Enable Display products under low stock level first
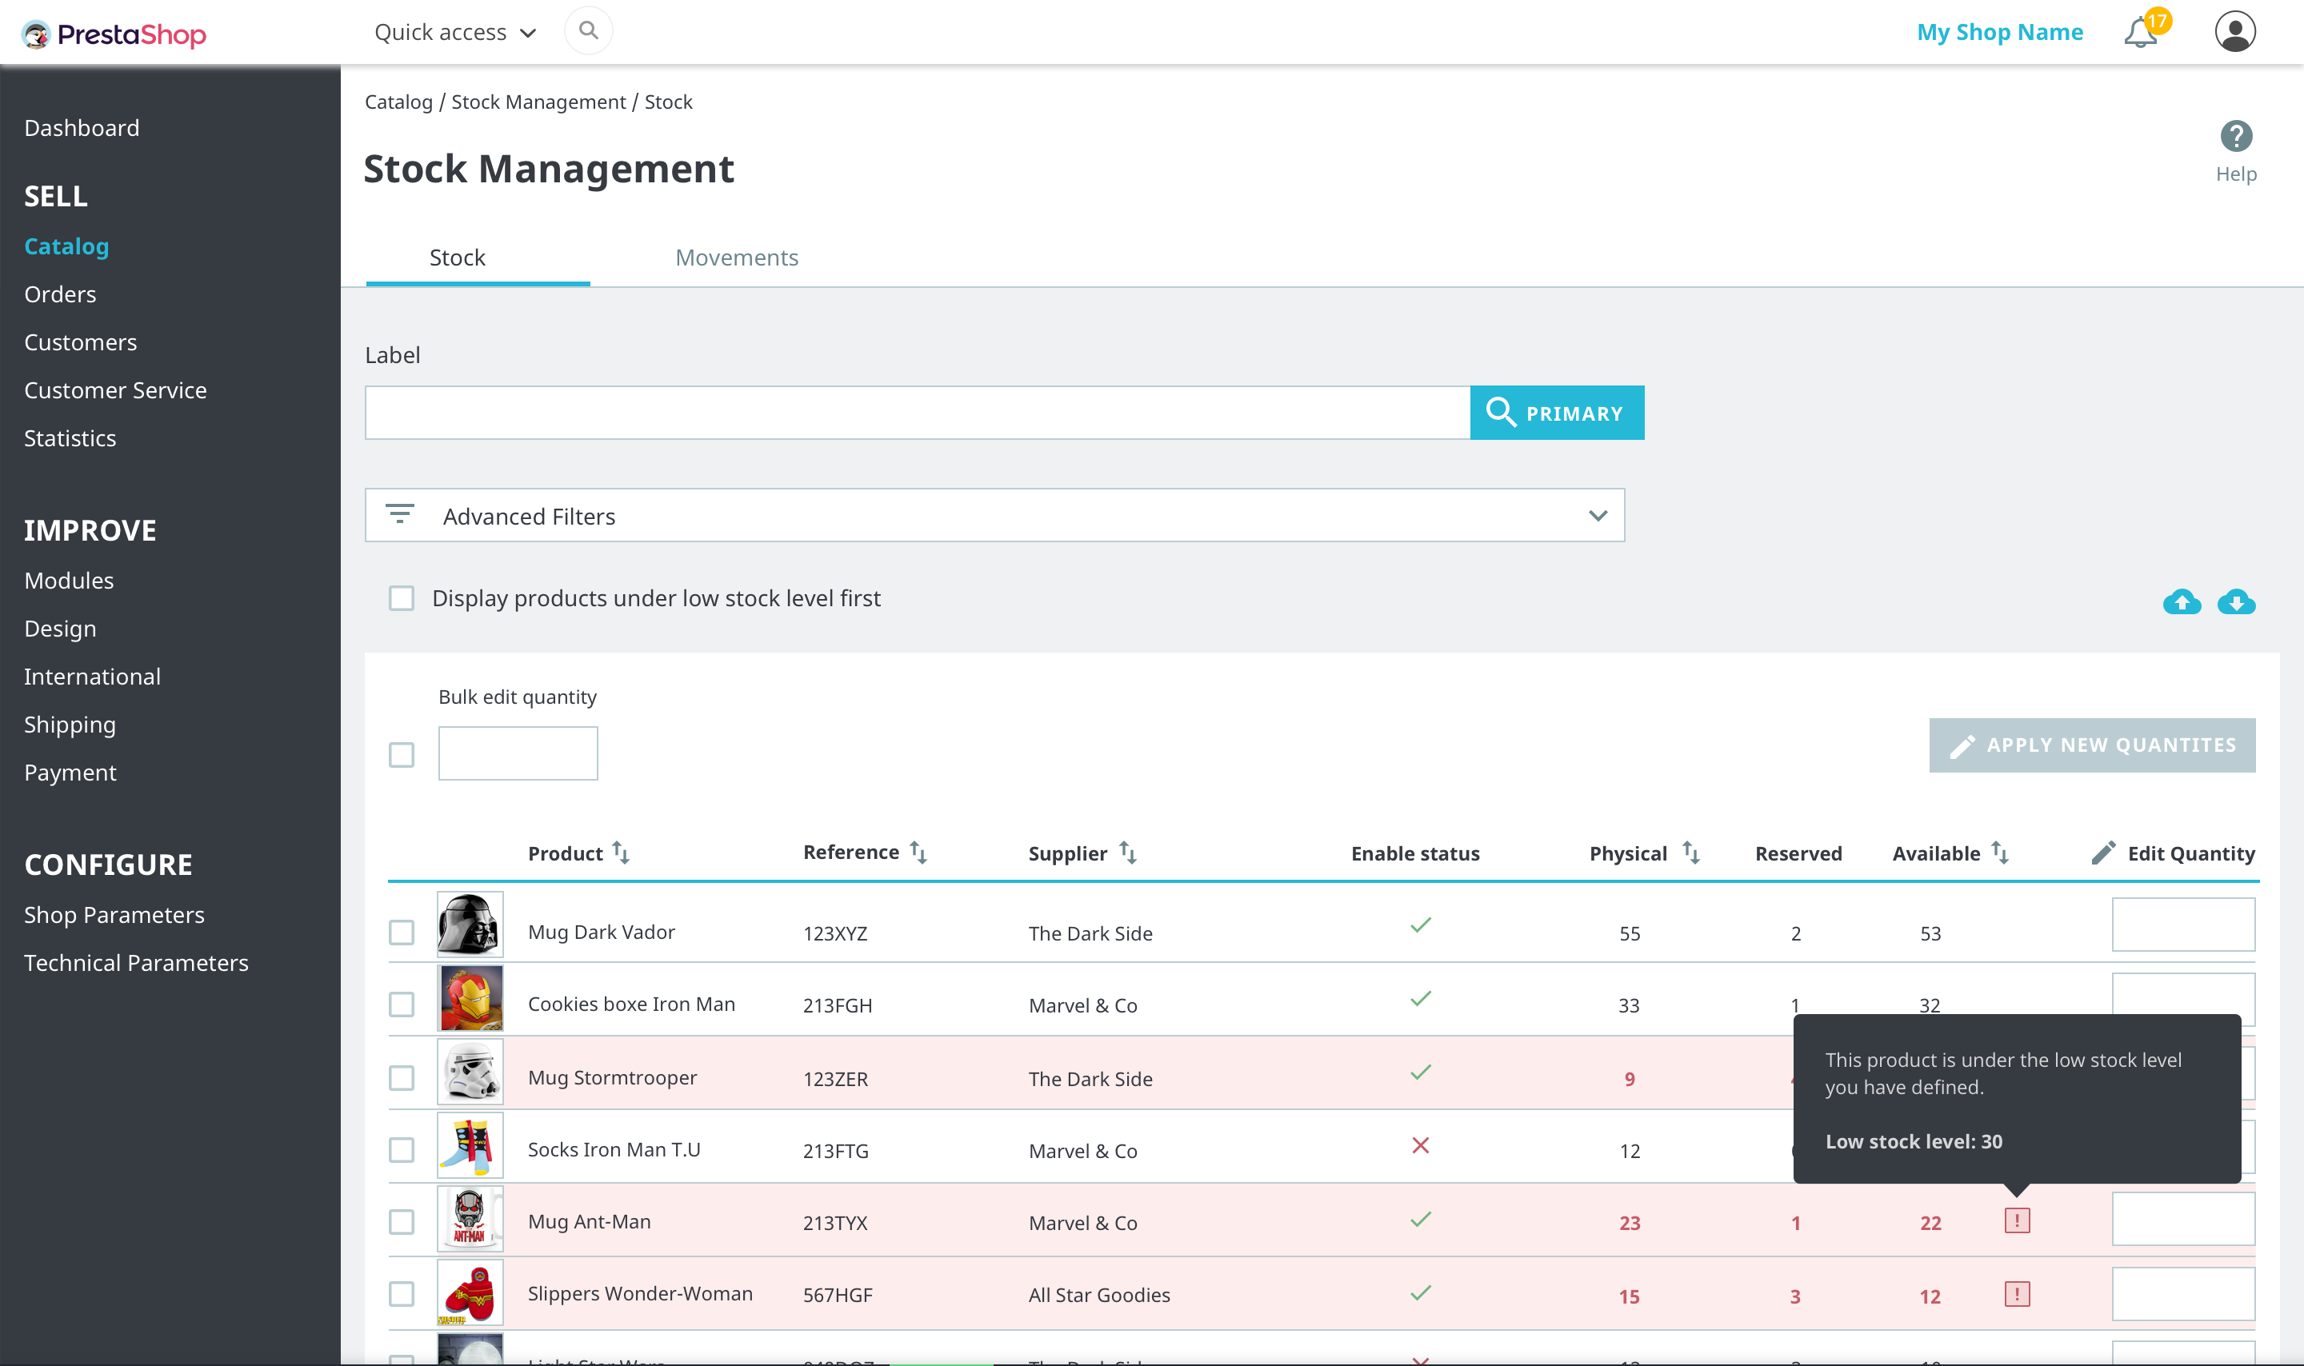 coord(402,598)
